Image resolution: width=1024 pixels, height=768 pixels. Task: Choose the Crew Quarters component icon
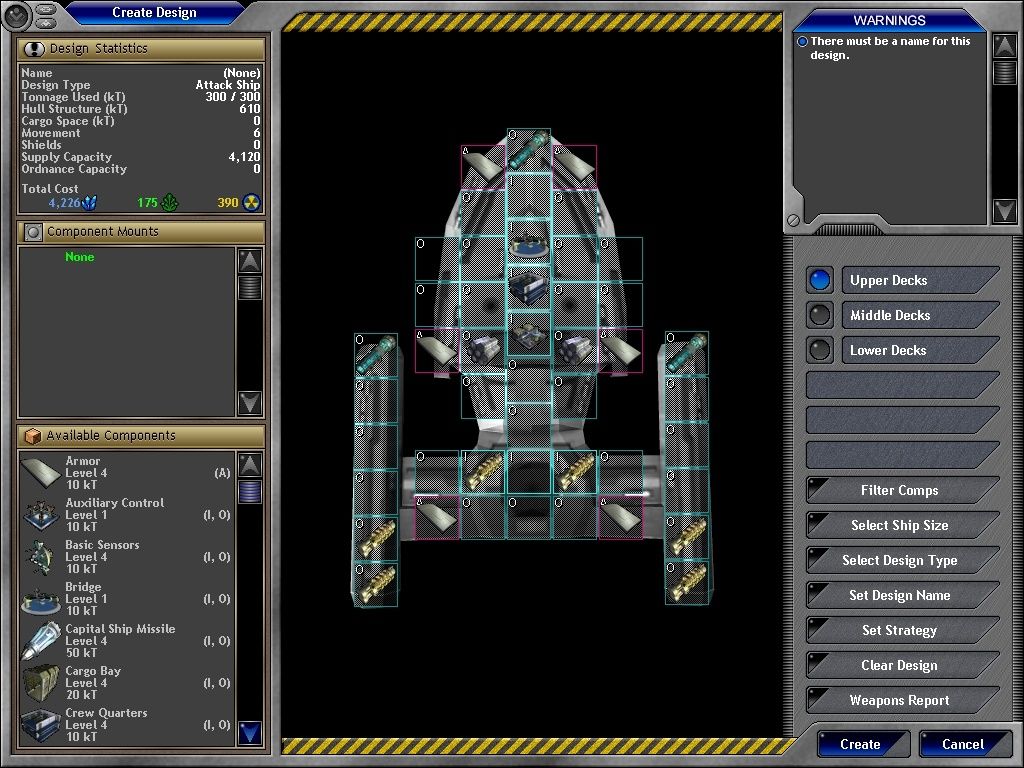pyautogui.click(x=41, y=724)
